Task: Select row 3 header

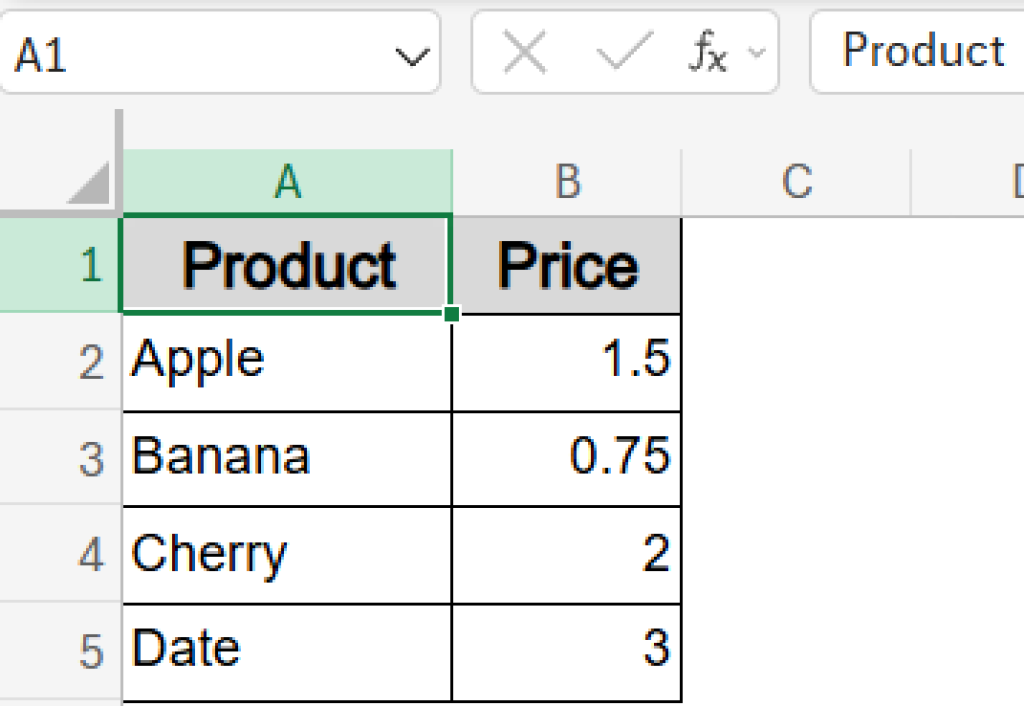Action: (60, 457)
